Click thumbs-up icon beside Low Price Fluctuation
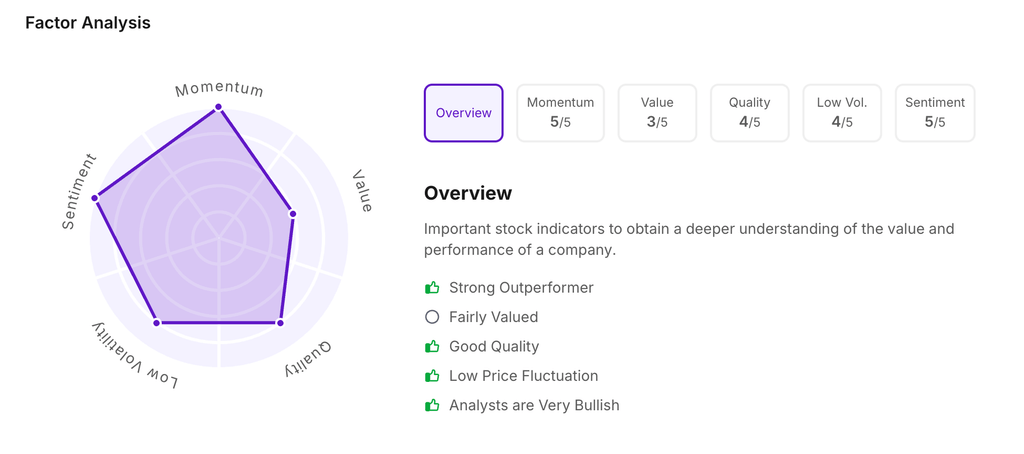The height and width of the screenshot is (454, 1024). pyautogui.click(x=432, y=376)
